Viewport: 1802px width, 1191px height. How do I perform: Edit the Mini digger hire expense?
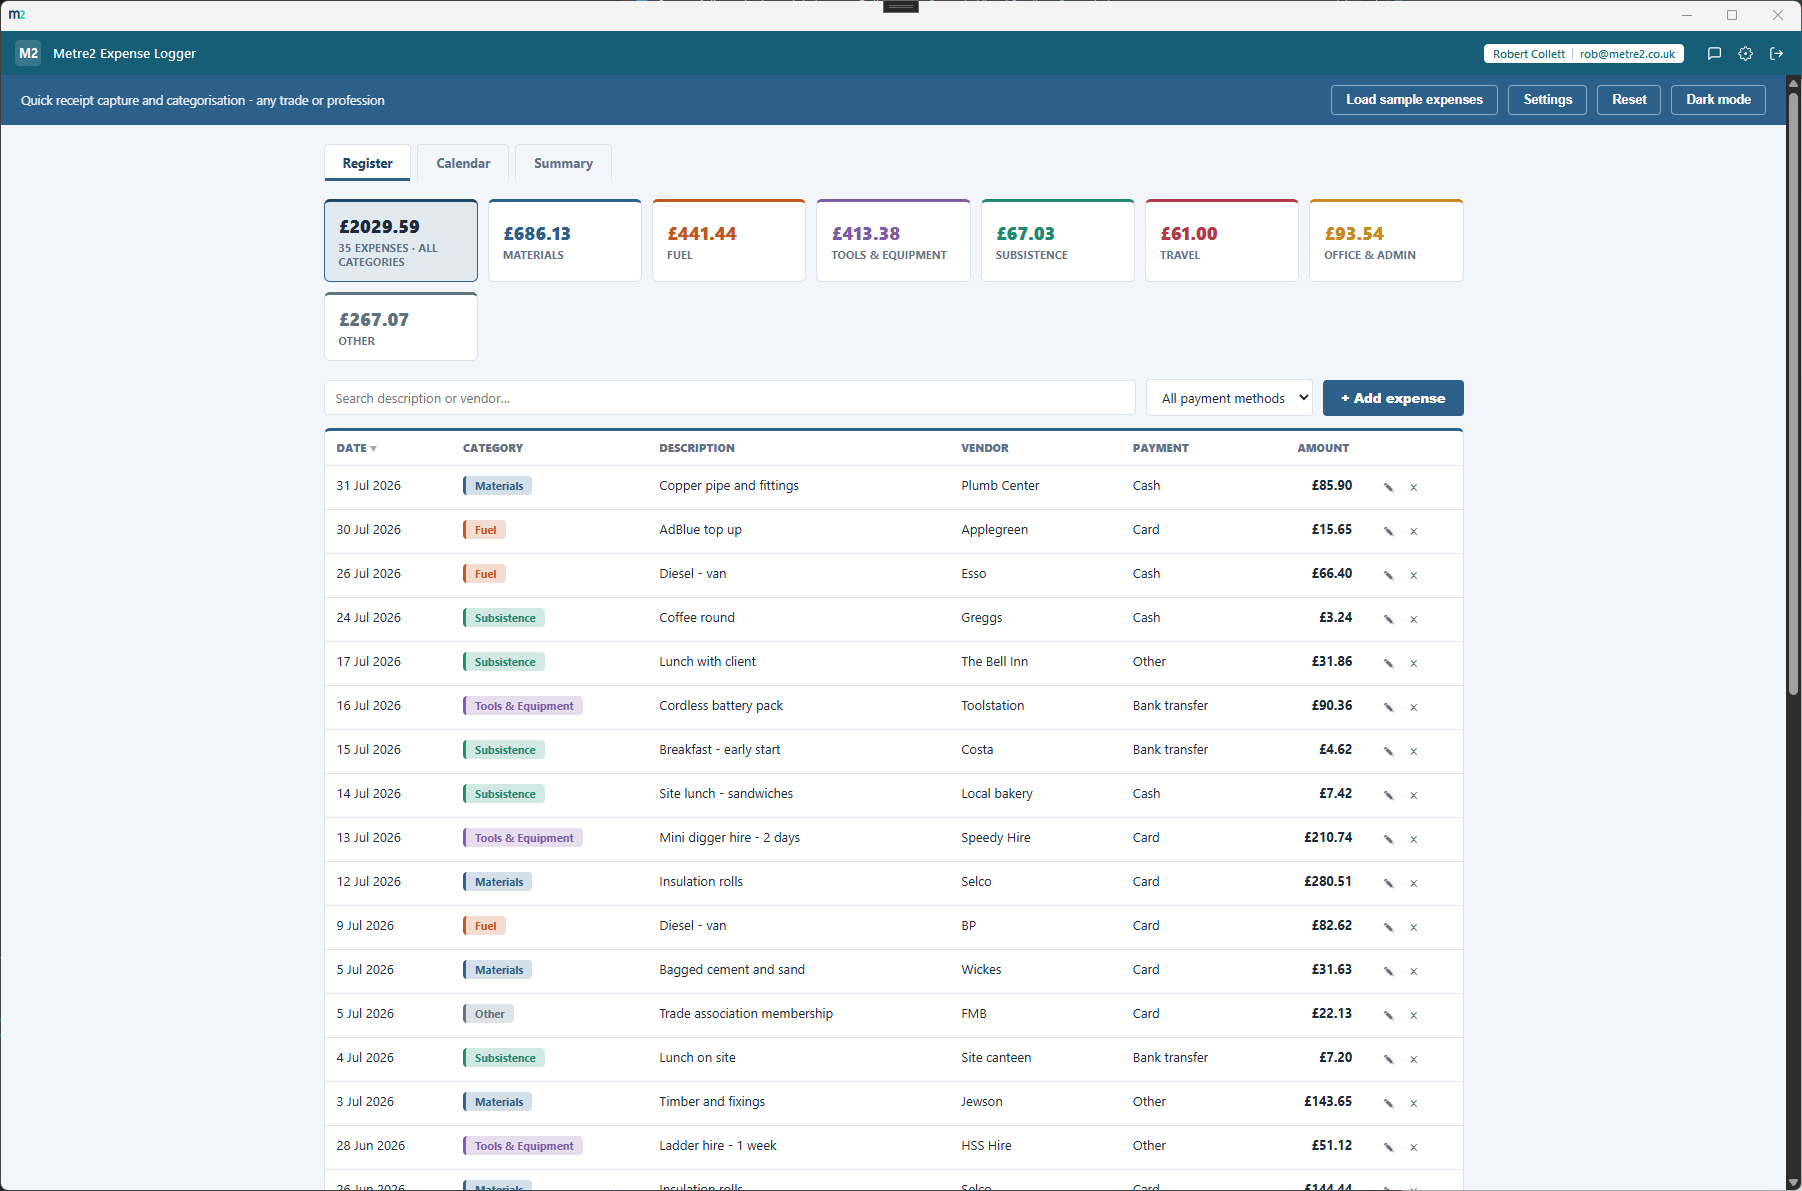click(1388, 839)
